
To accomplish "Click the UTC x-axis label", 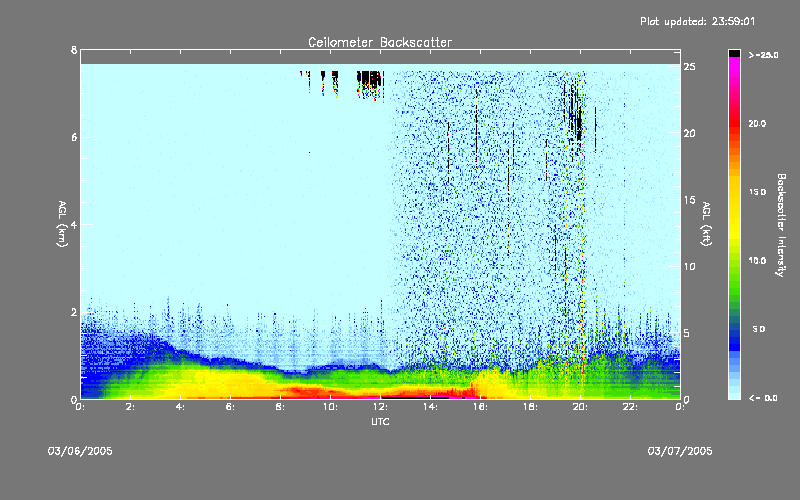I will tap(380, 421).
